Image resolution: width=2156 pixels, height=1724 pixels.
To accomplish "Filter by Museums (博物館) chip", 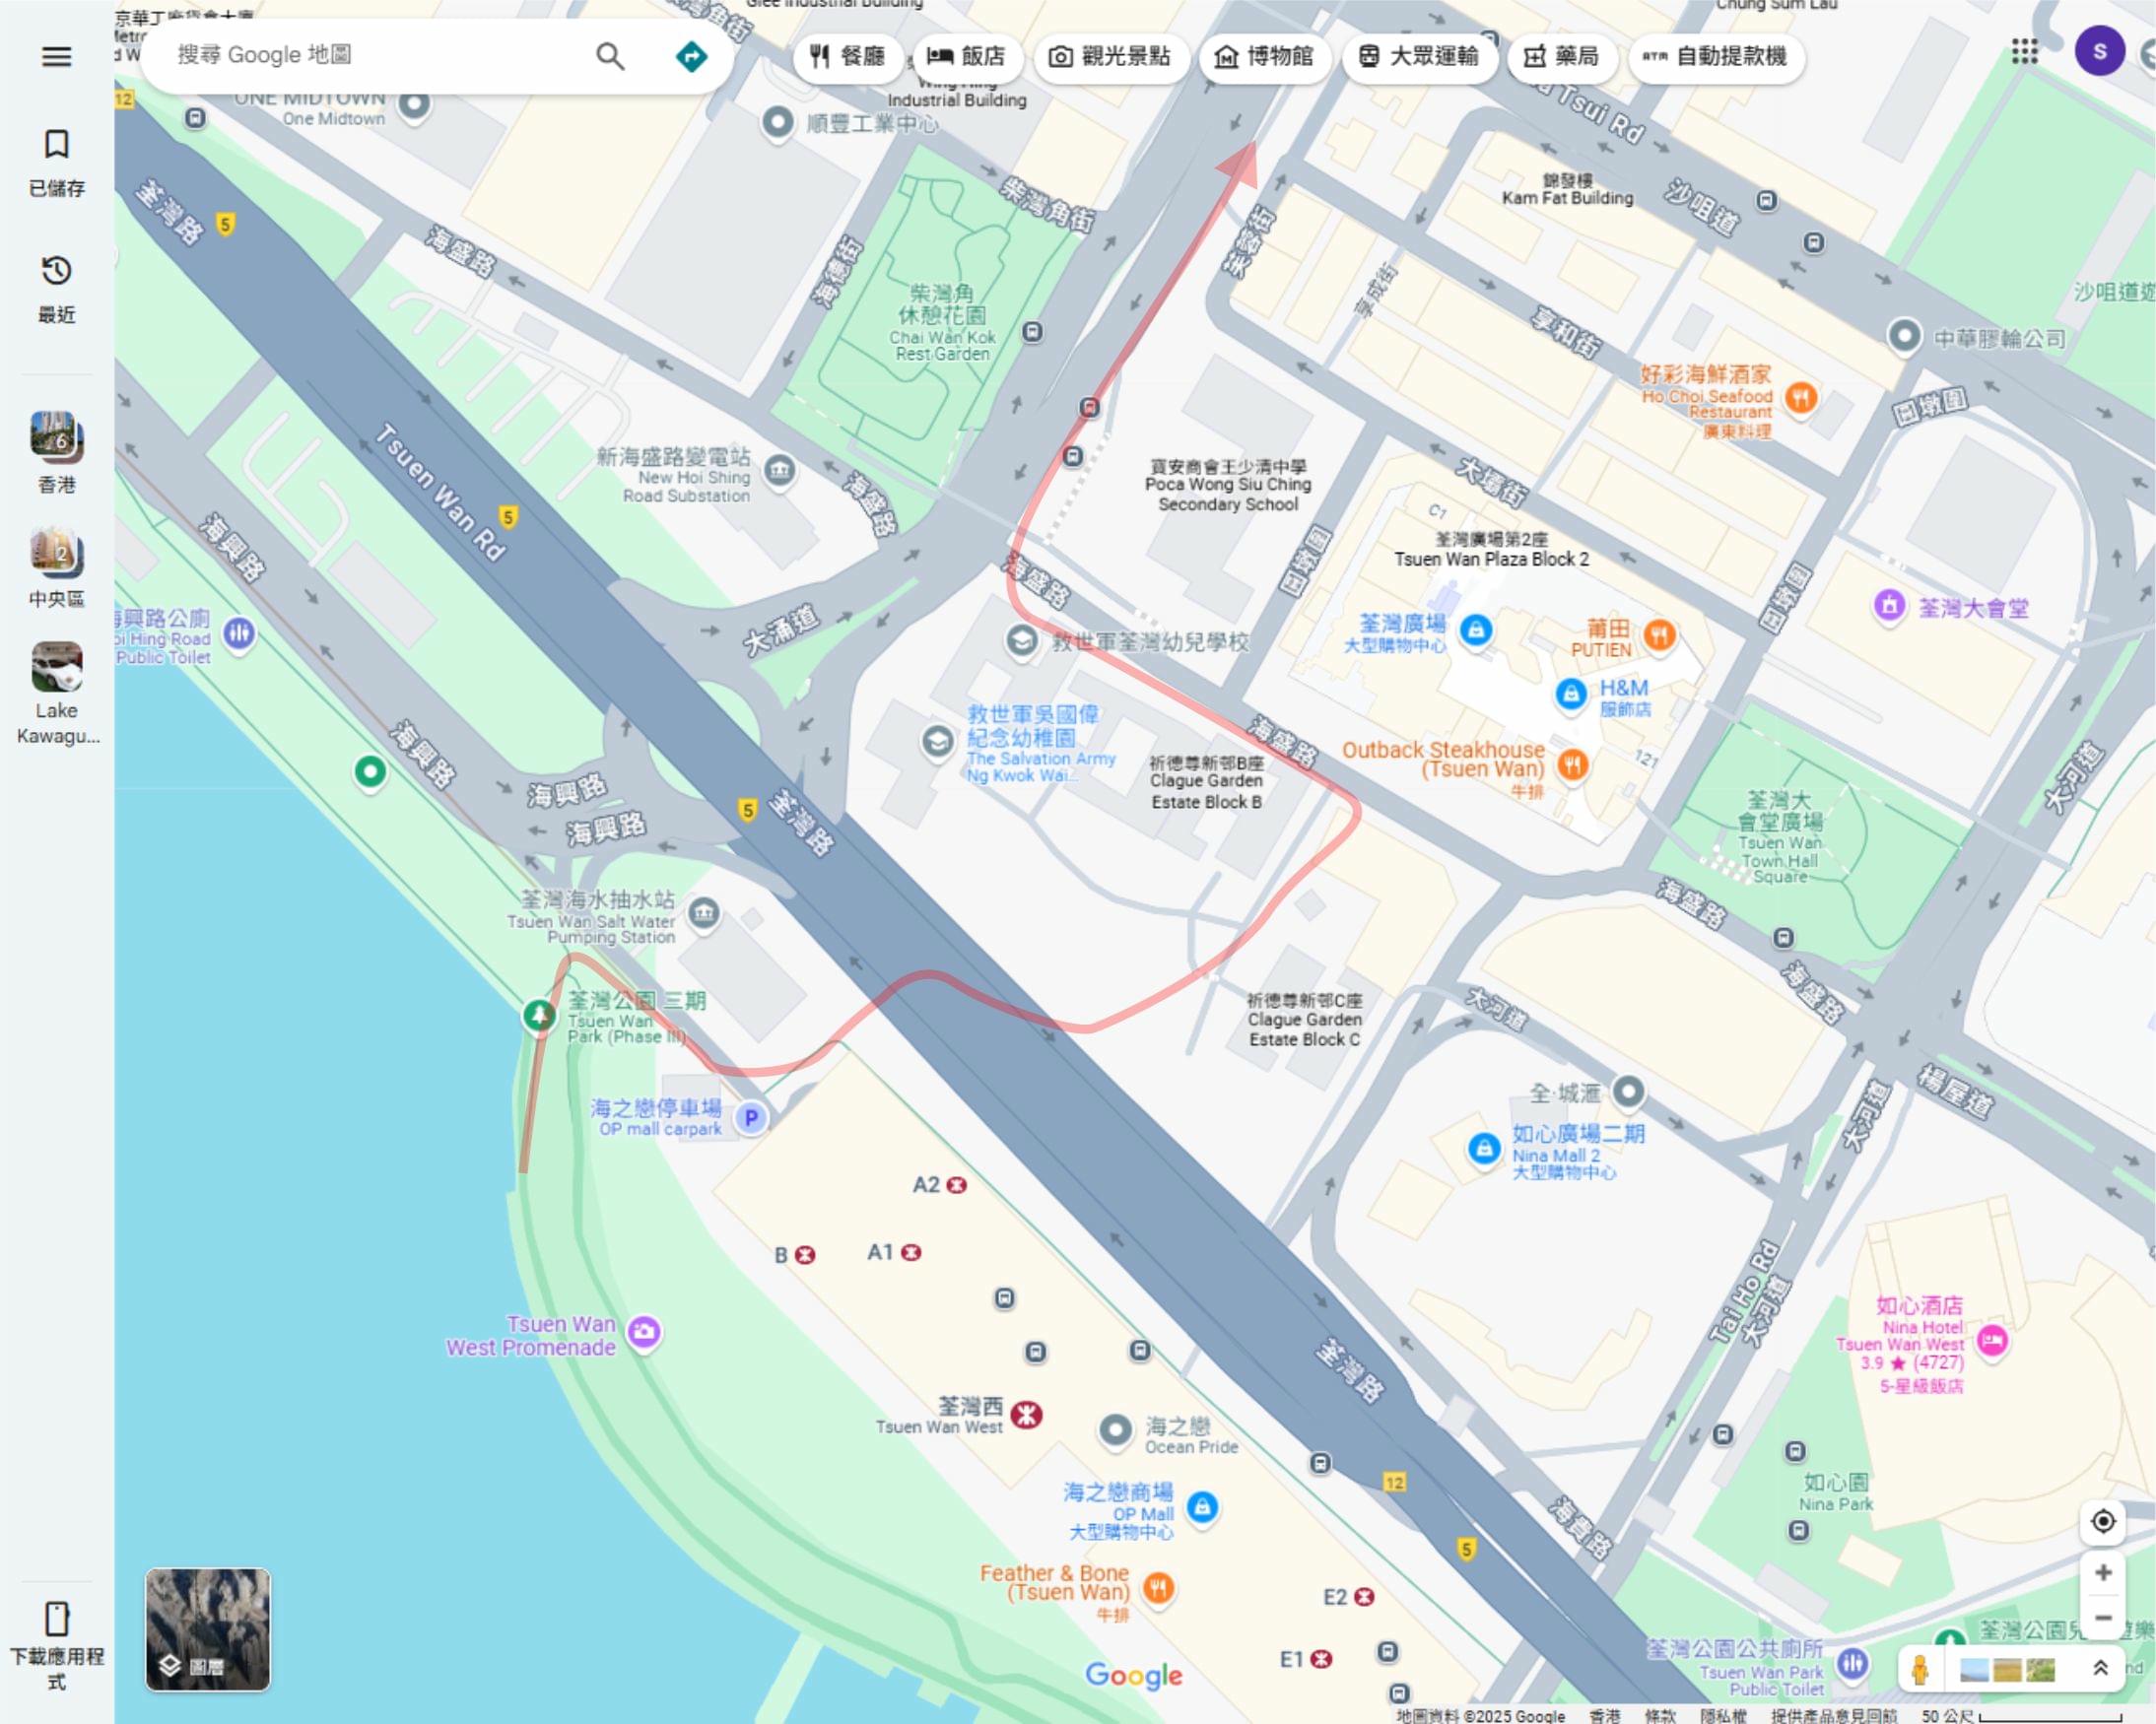I will [x=1265, y=56].
